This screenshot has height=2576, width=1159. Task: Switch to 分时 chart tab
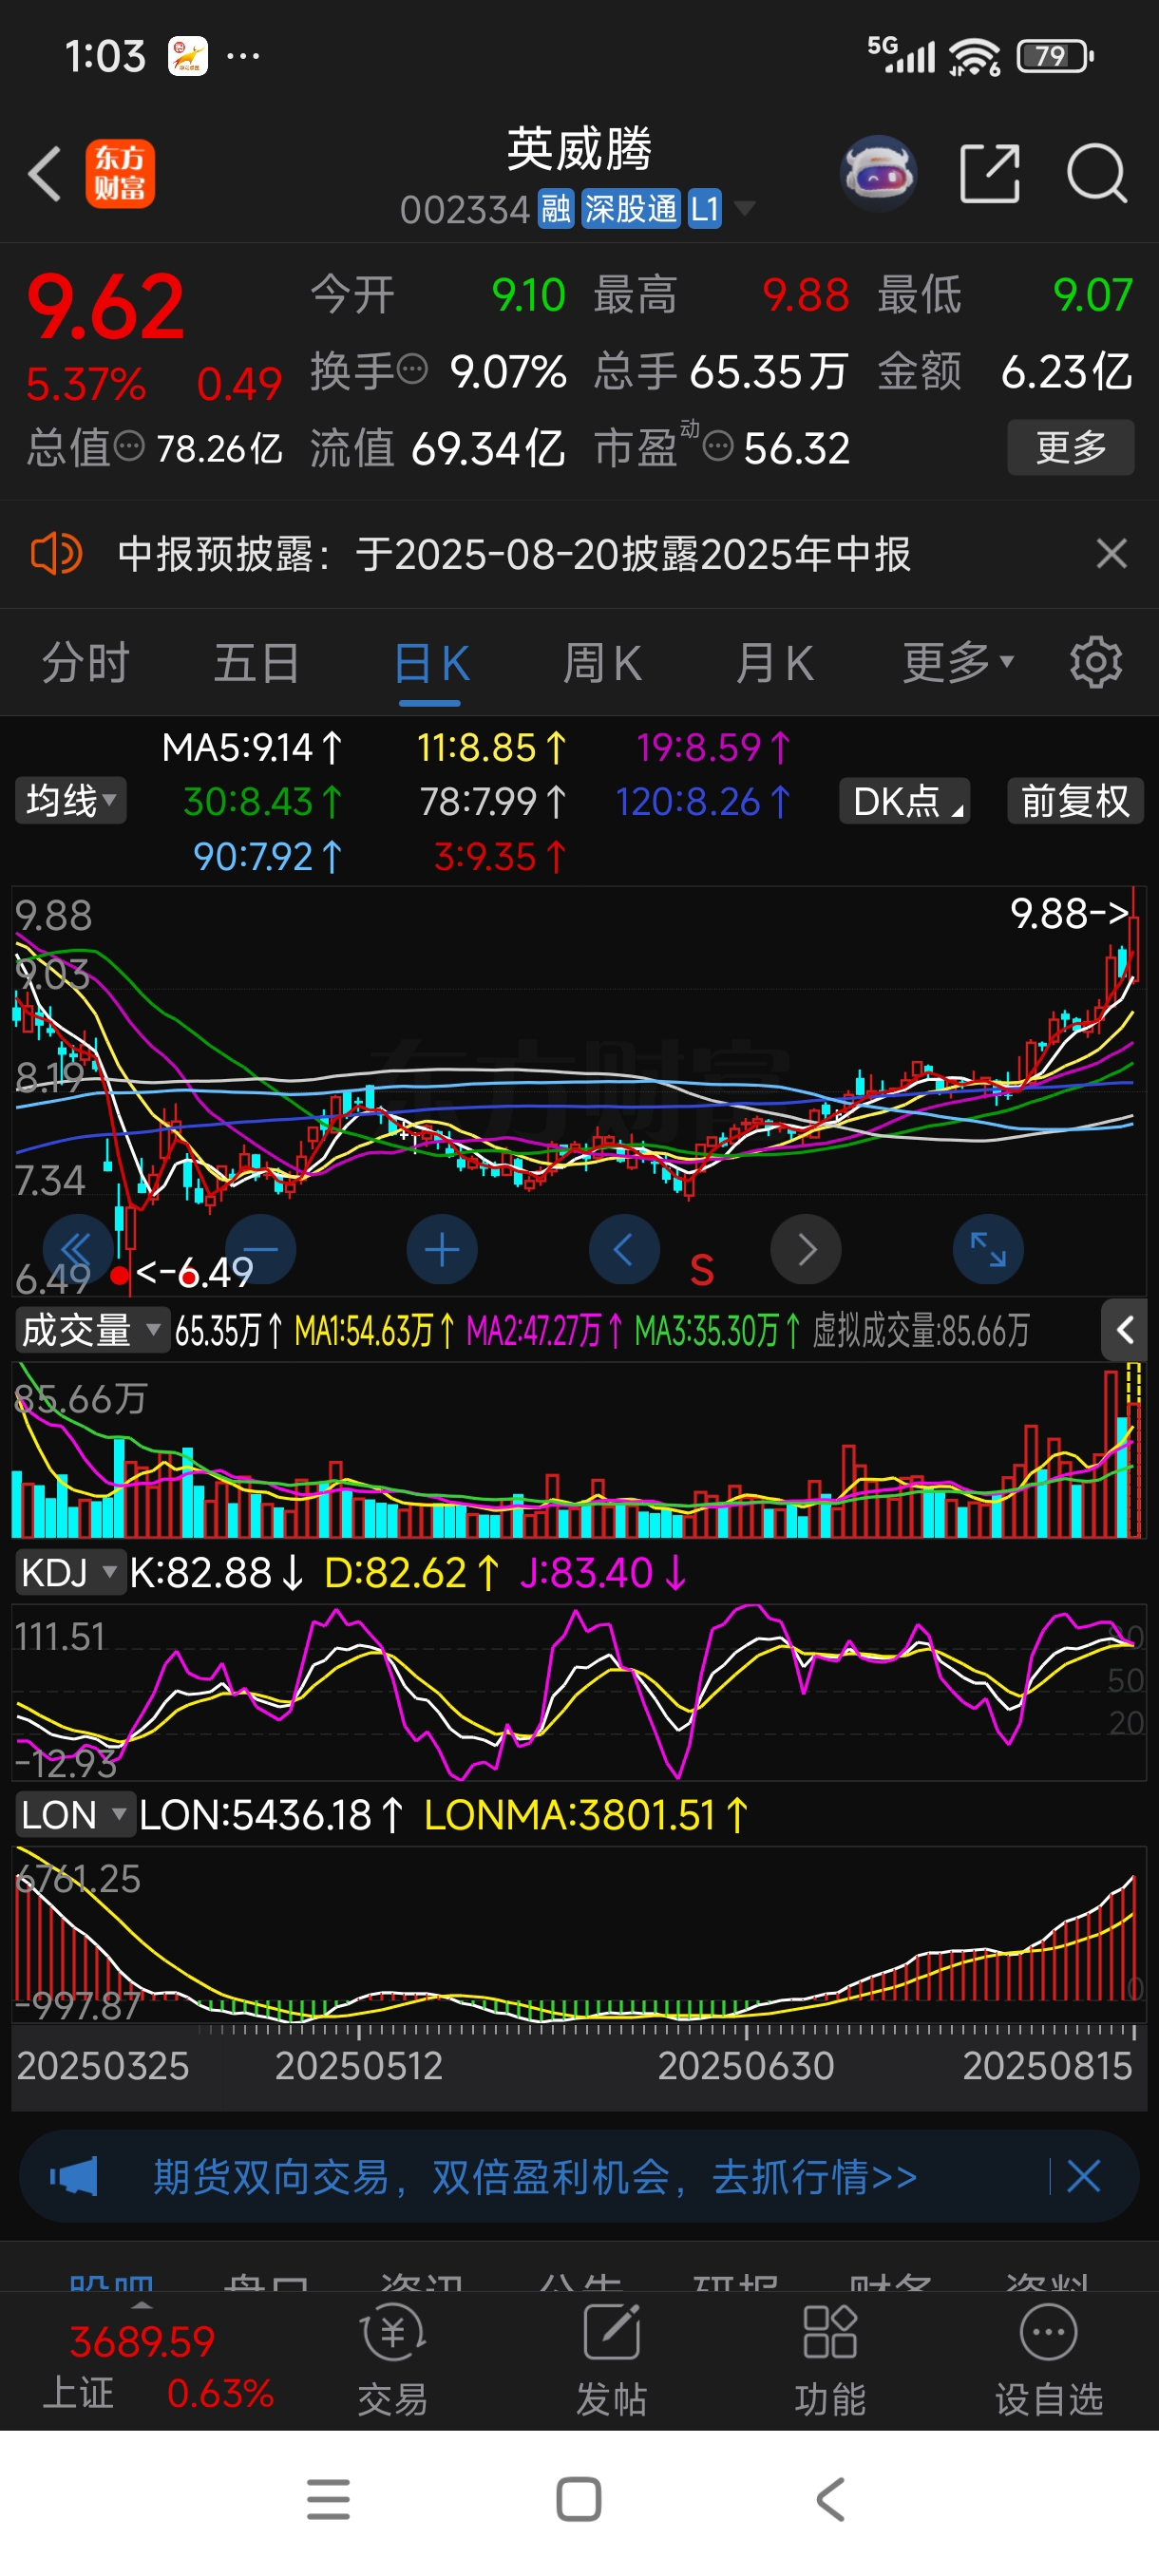(x=86, y=662)
